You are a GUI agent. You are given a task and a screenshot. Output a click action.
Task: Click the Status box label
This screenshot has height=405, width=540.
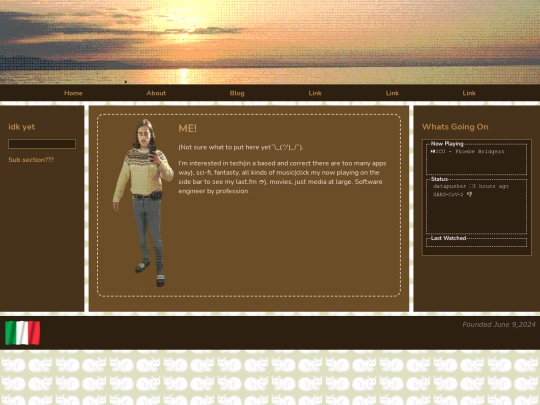click(439, 179)
